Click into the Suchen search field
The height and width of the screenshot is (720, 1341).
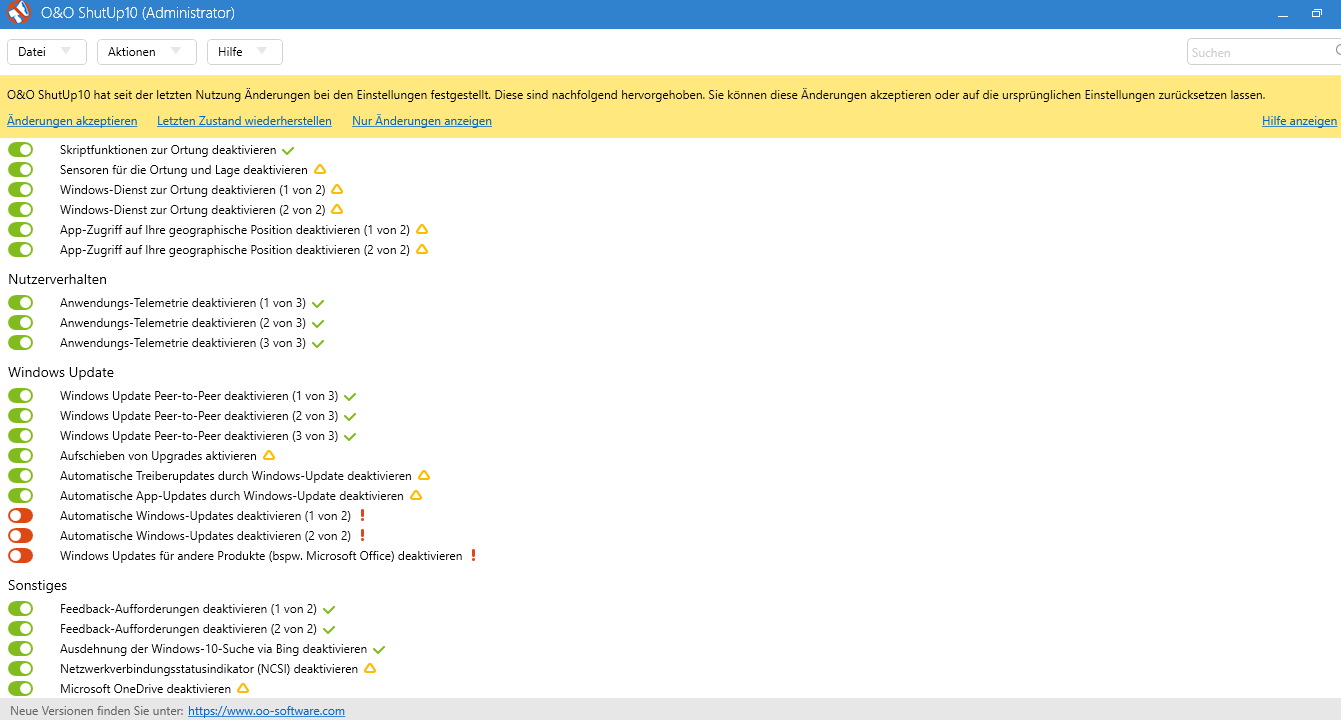click(1264, 52)
